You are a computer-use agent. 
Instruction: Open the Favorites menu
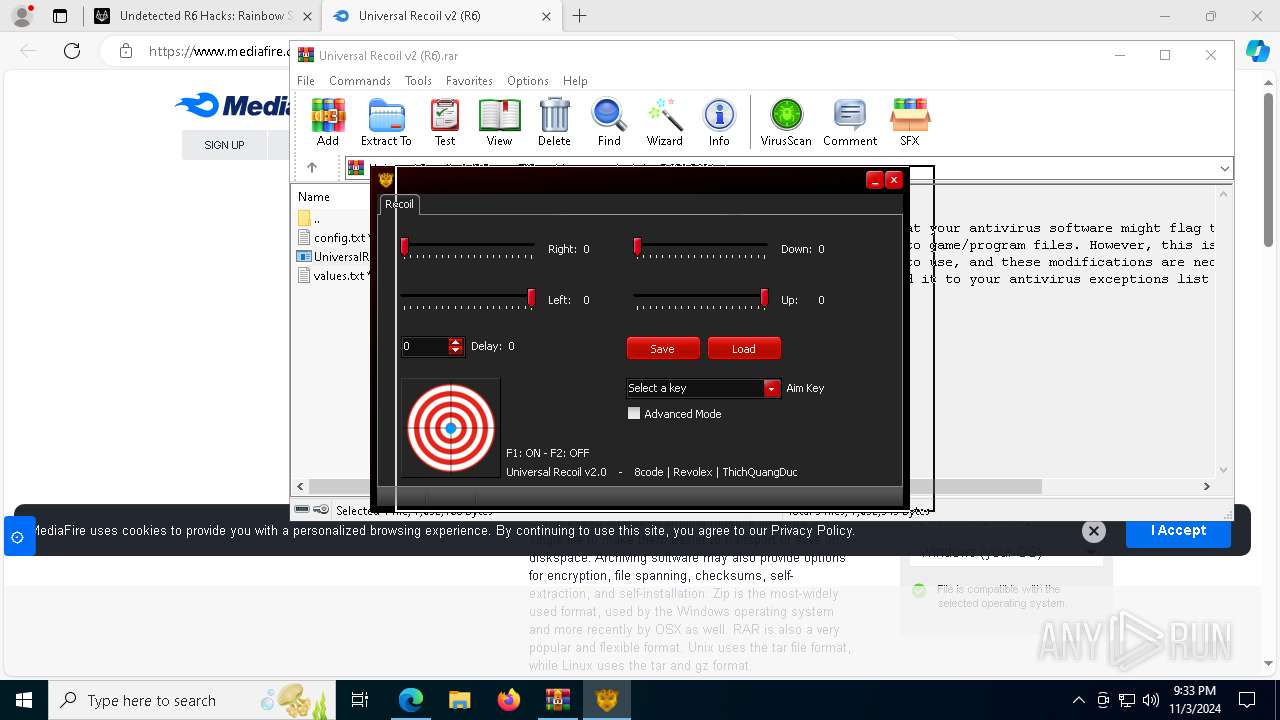(469, 81)
